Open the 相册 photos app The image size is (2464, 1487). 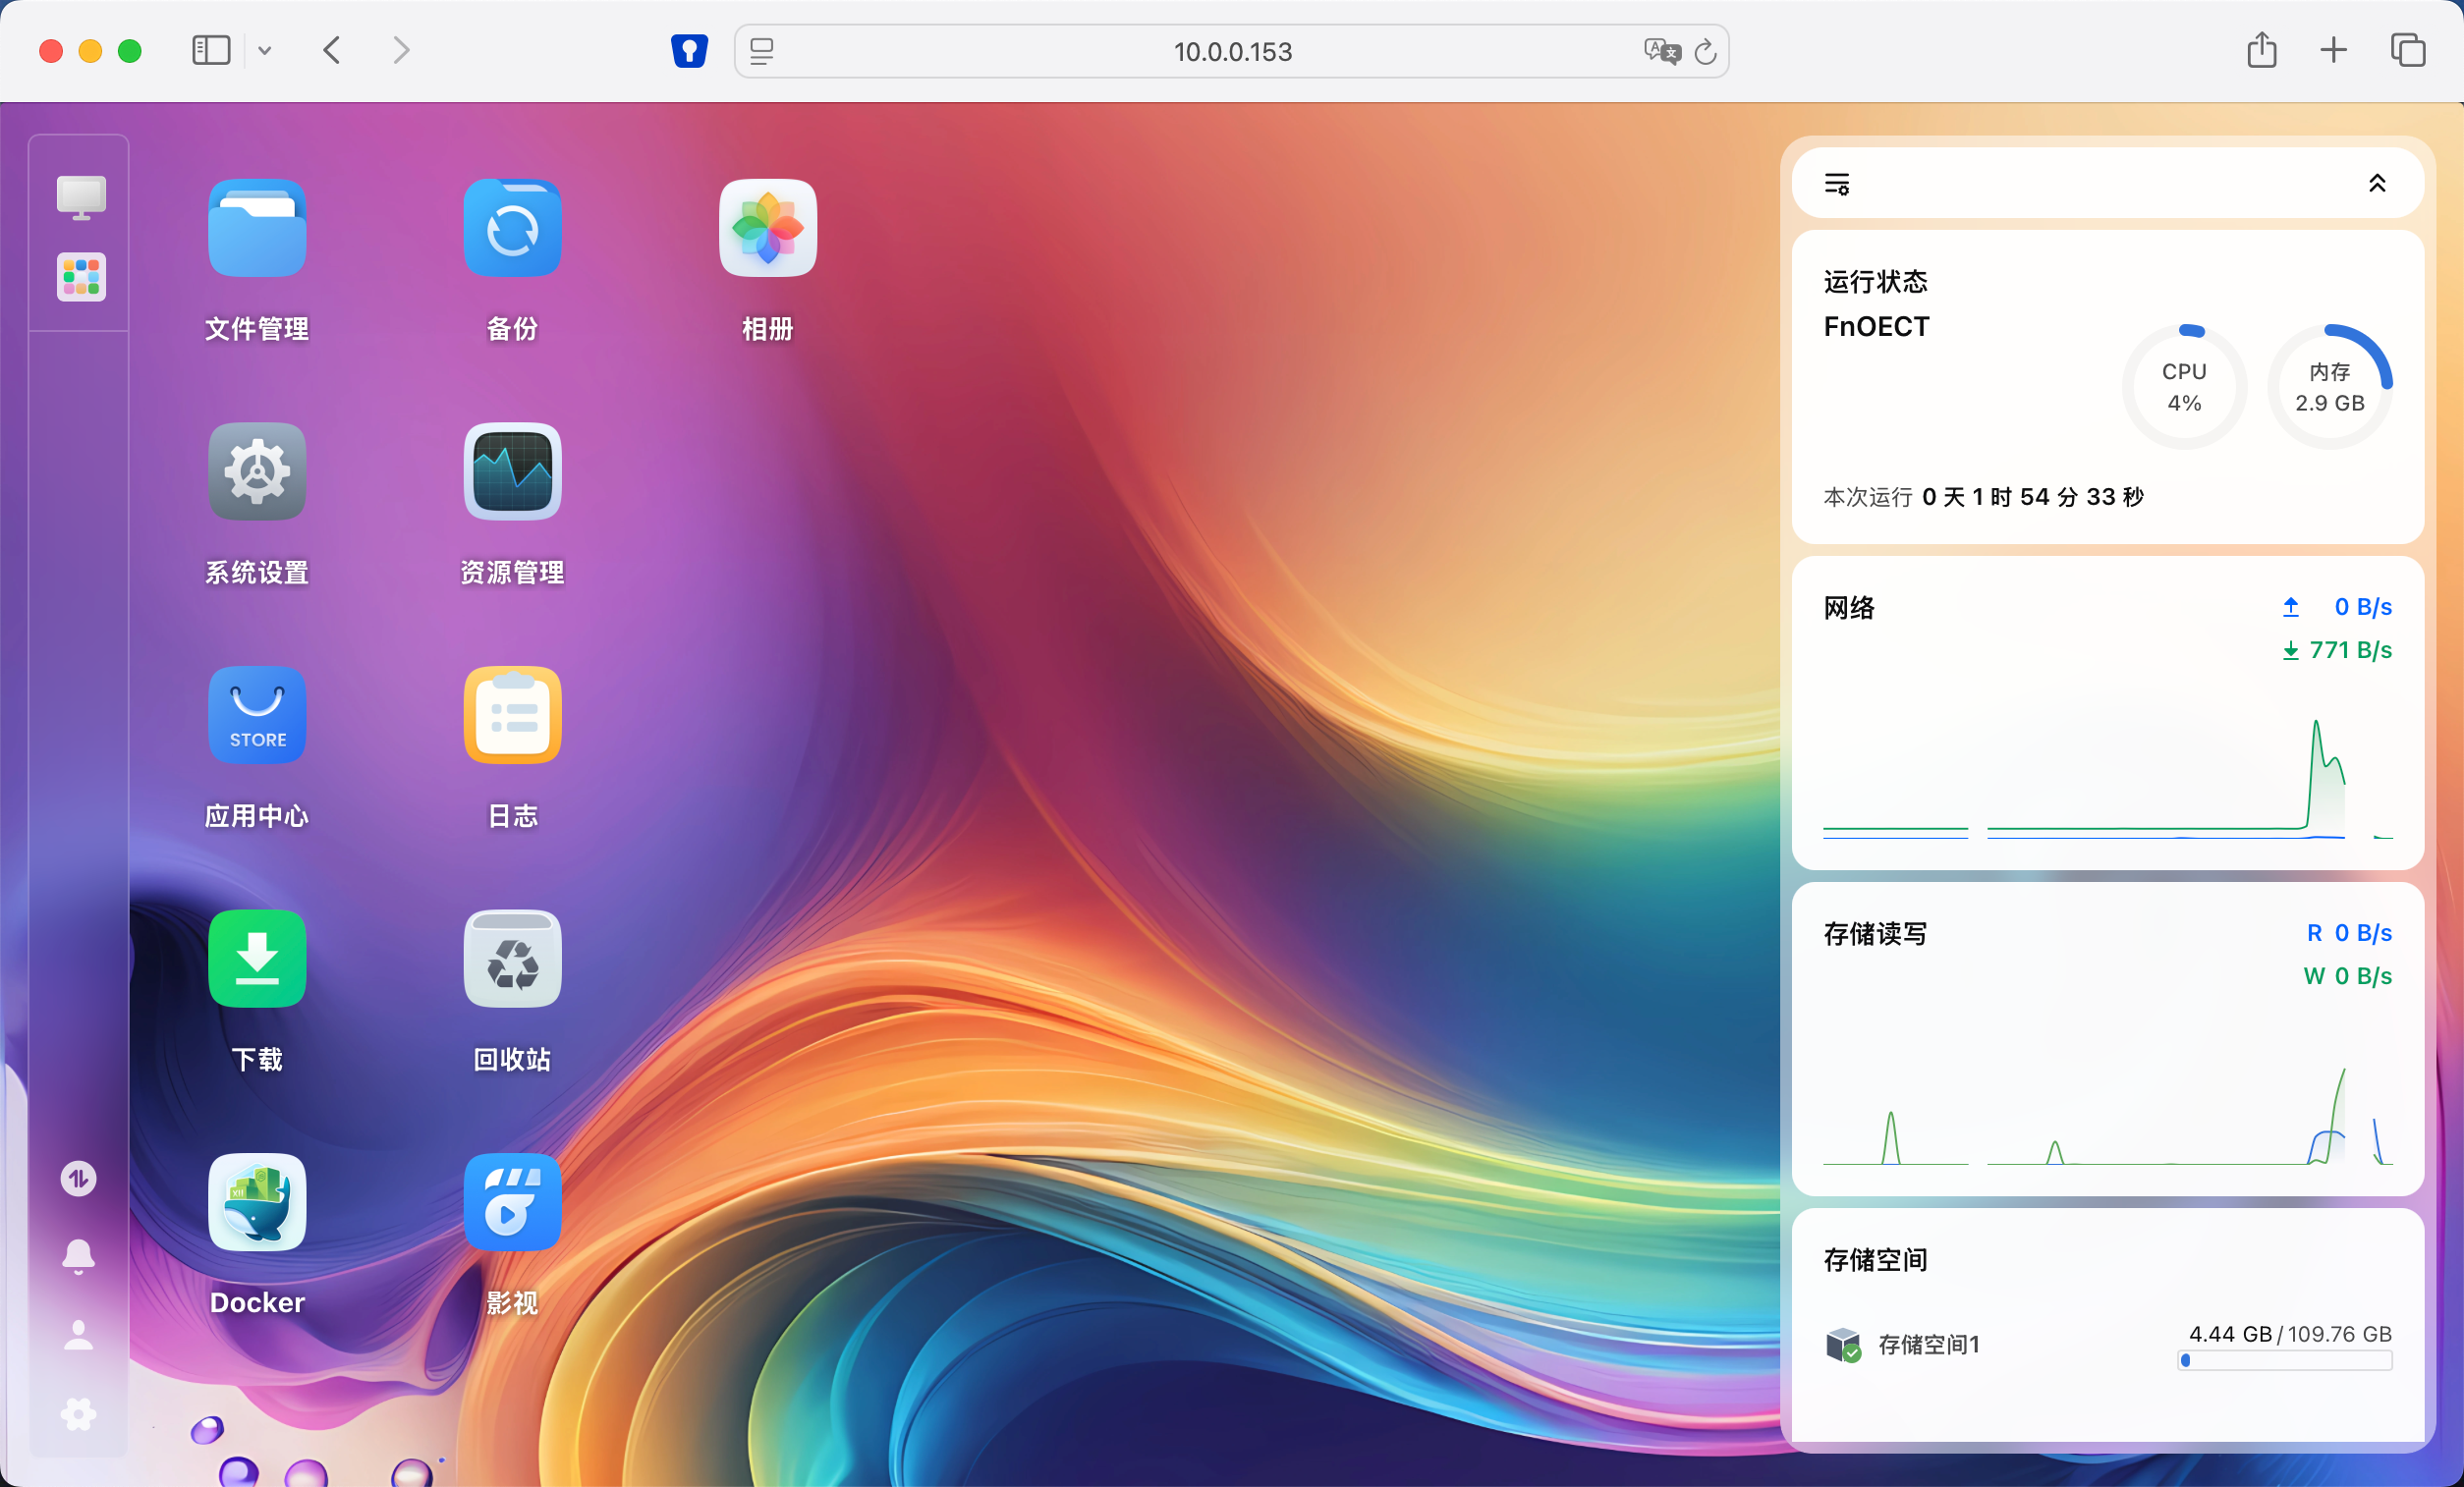pos(767,229)
